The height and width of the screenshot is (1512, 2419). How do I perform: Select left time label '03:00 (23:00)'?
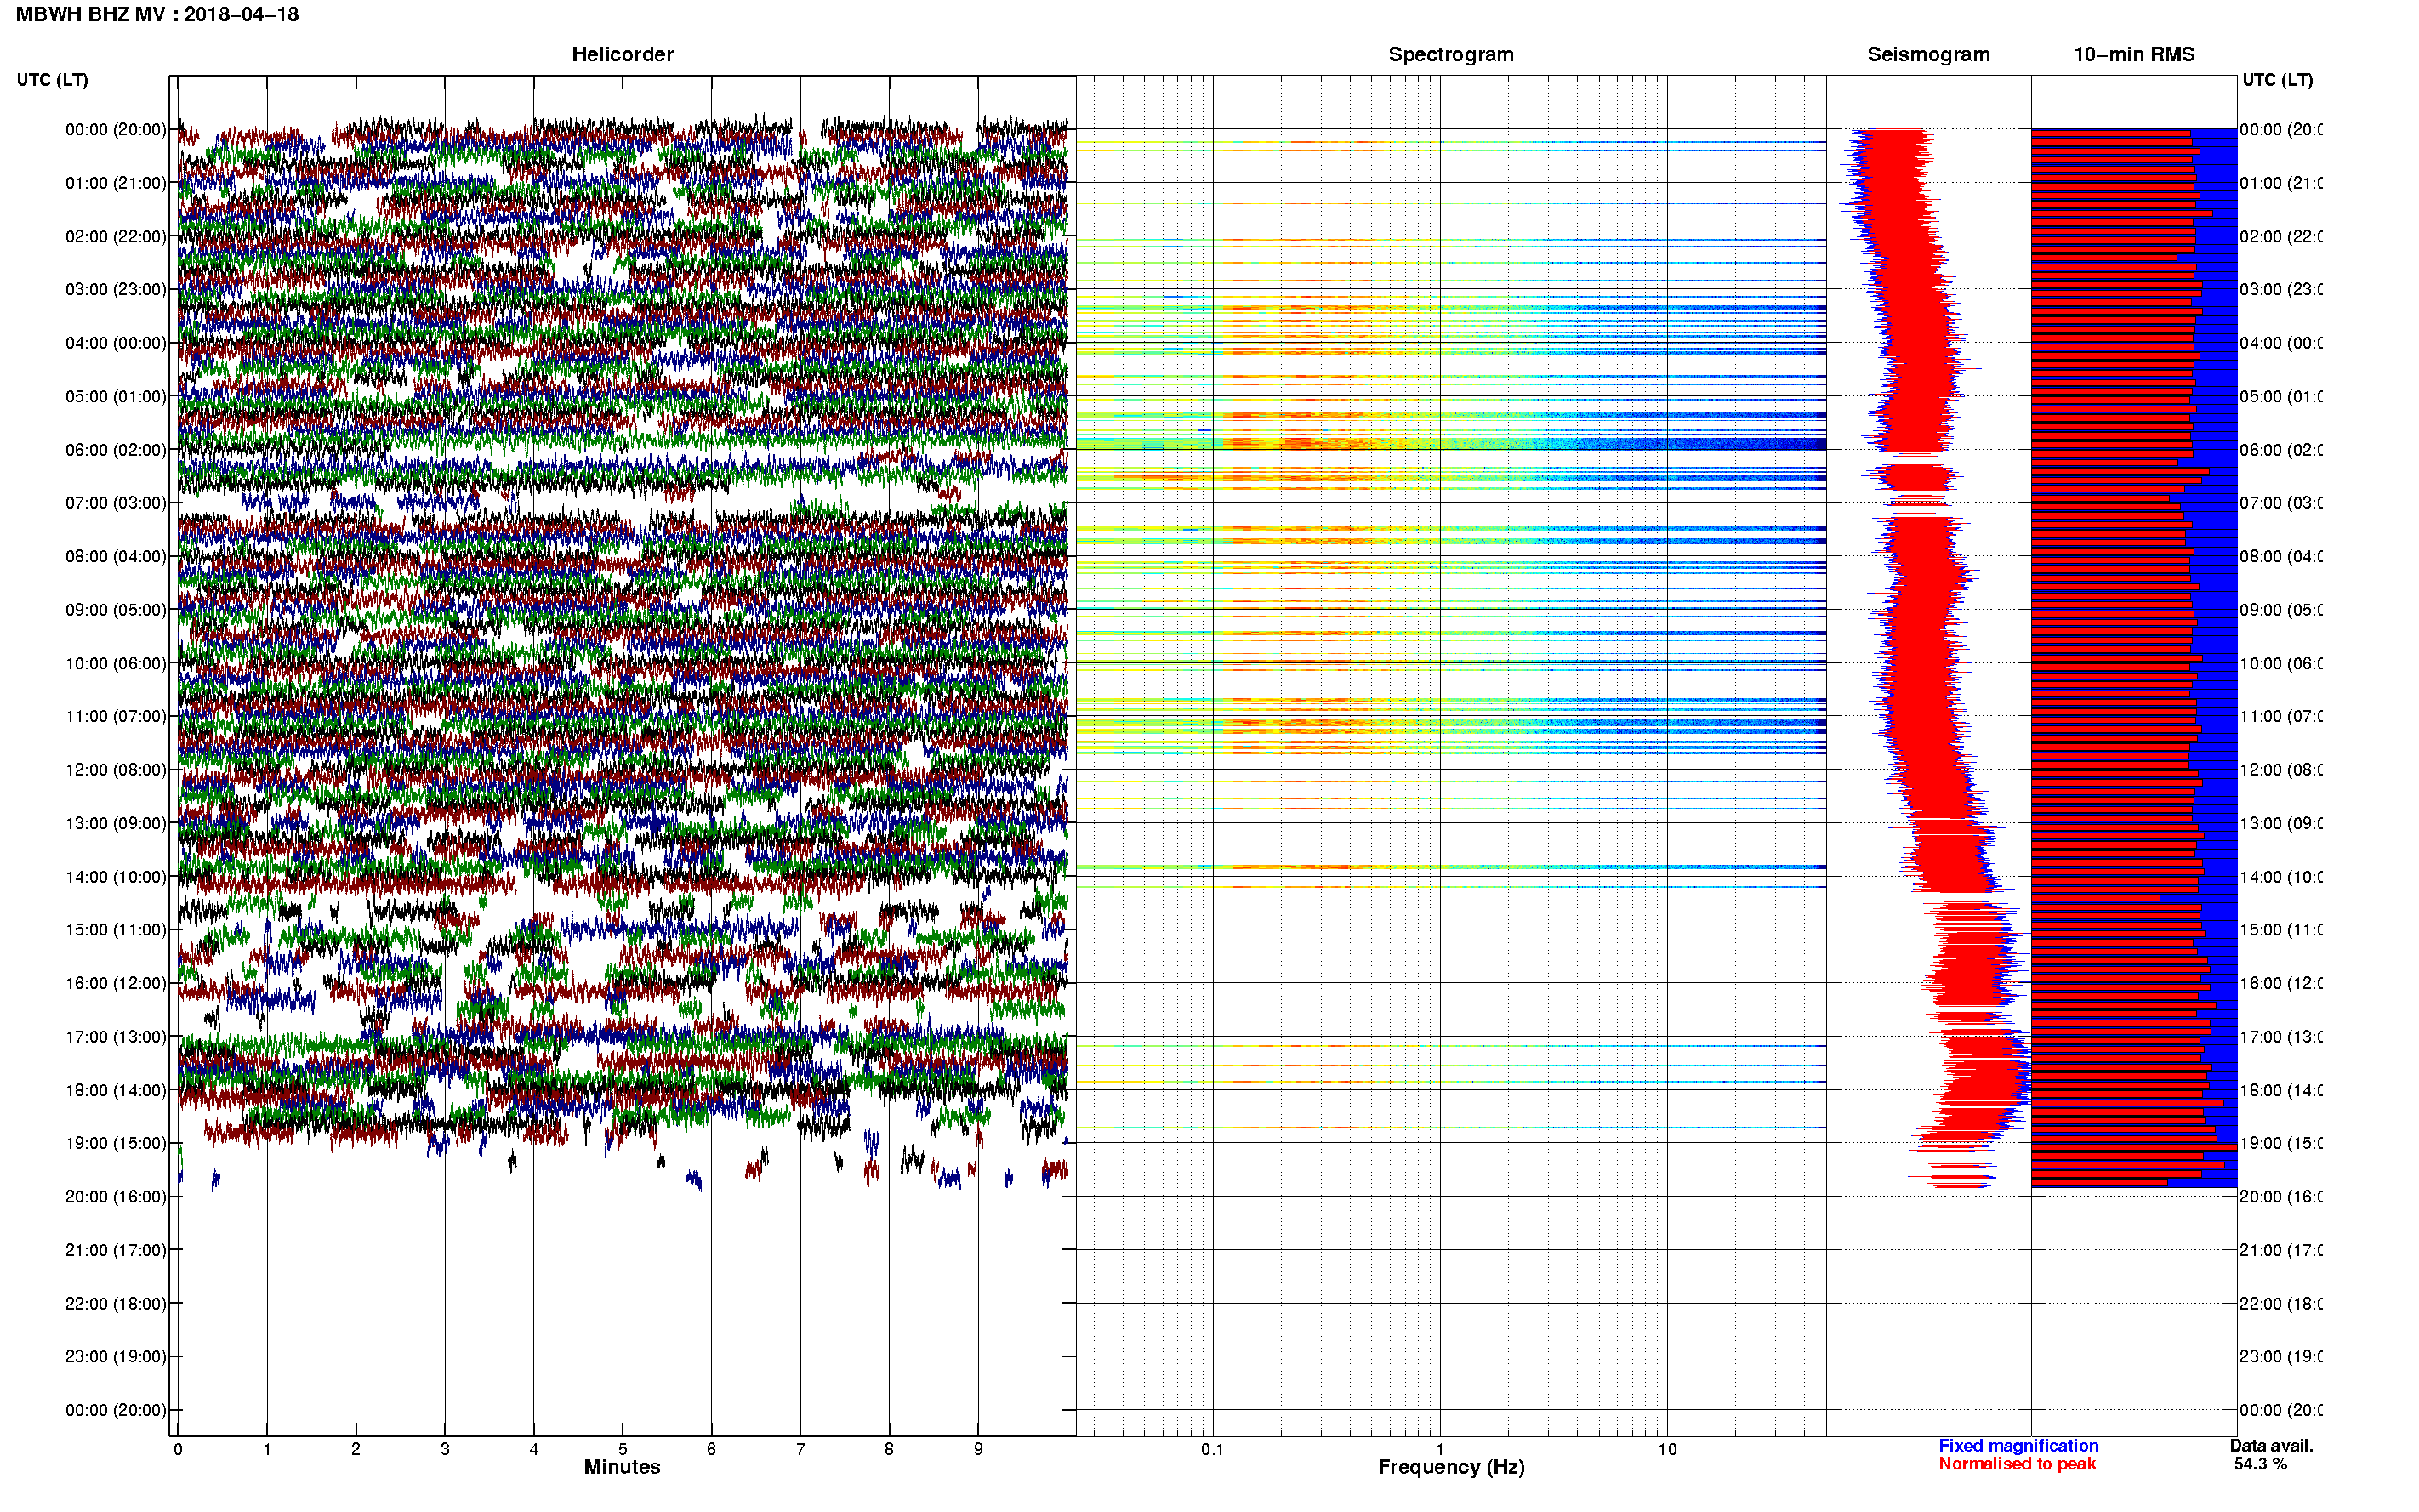click(x=116, y=290)
